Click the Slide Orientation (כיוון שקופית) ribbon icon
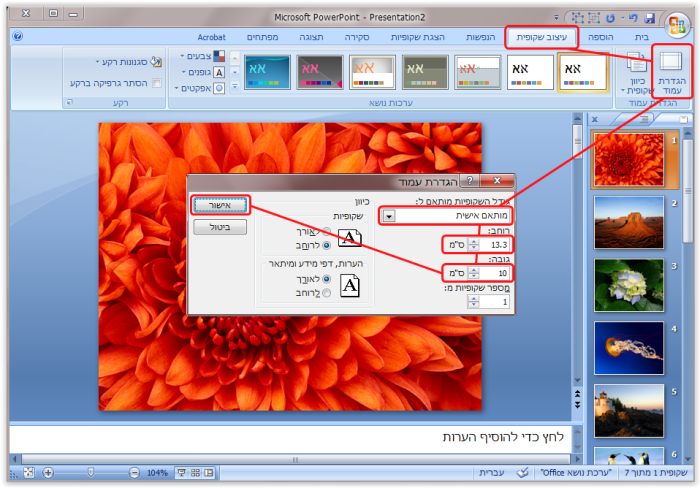700x488 pixels. 636,72
